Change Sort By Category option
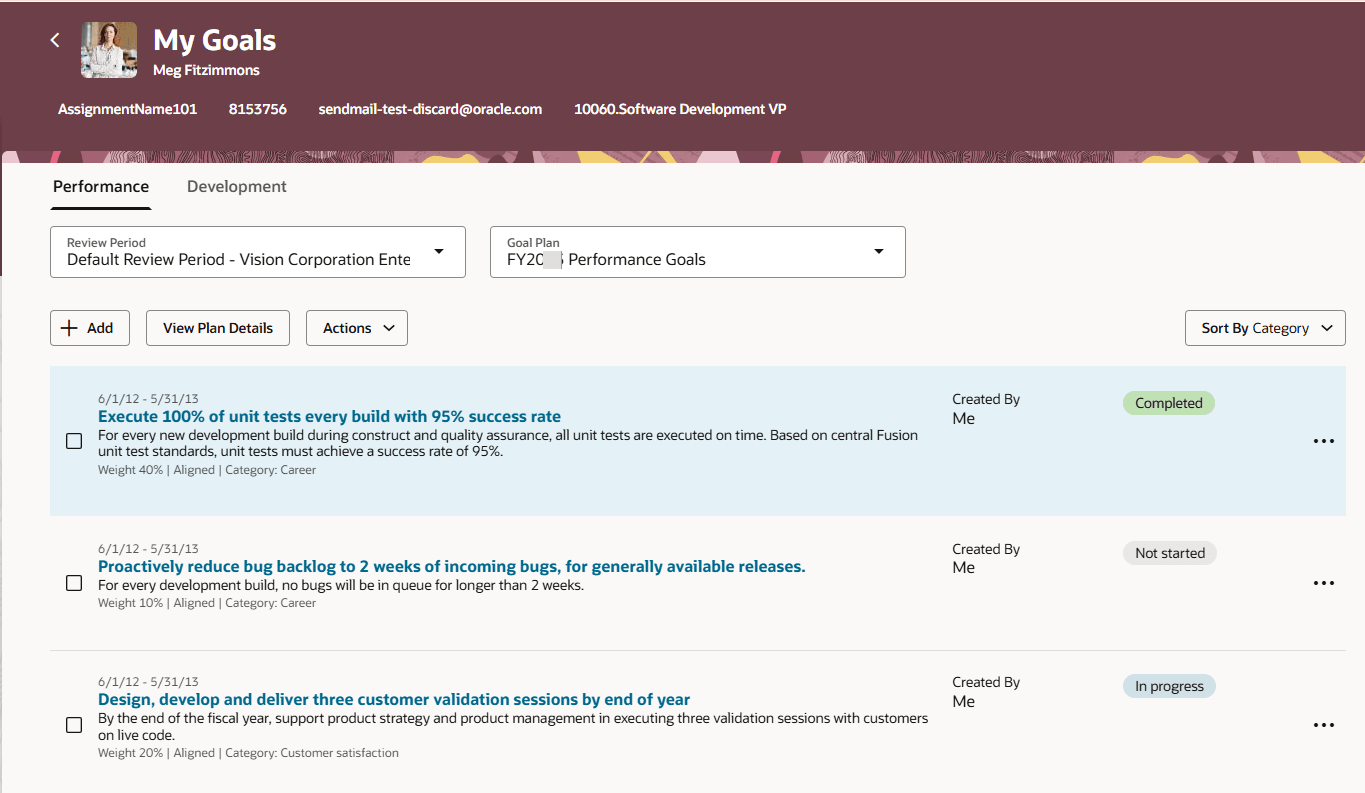The height and width of the screenshot is (793, 1365). point(1265,328)
